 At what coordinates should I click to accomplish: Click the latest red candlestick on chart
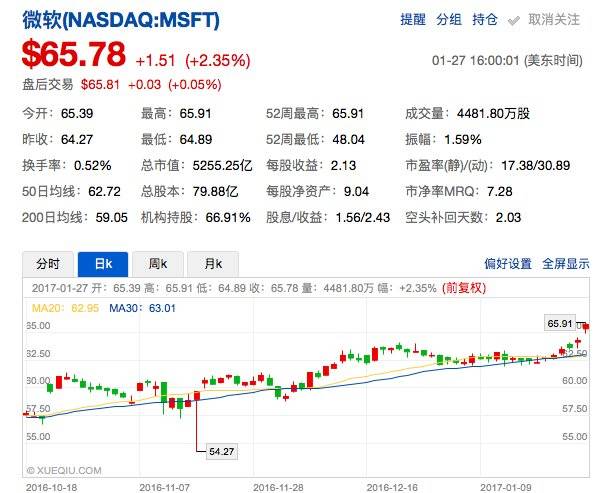click(x=586, y=327)
